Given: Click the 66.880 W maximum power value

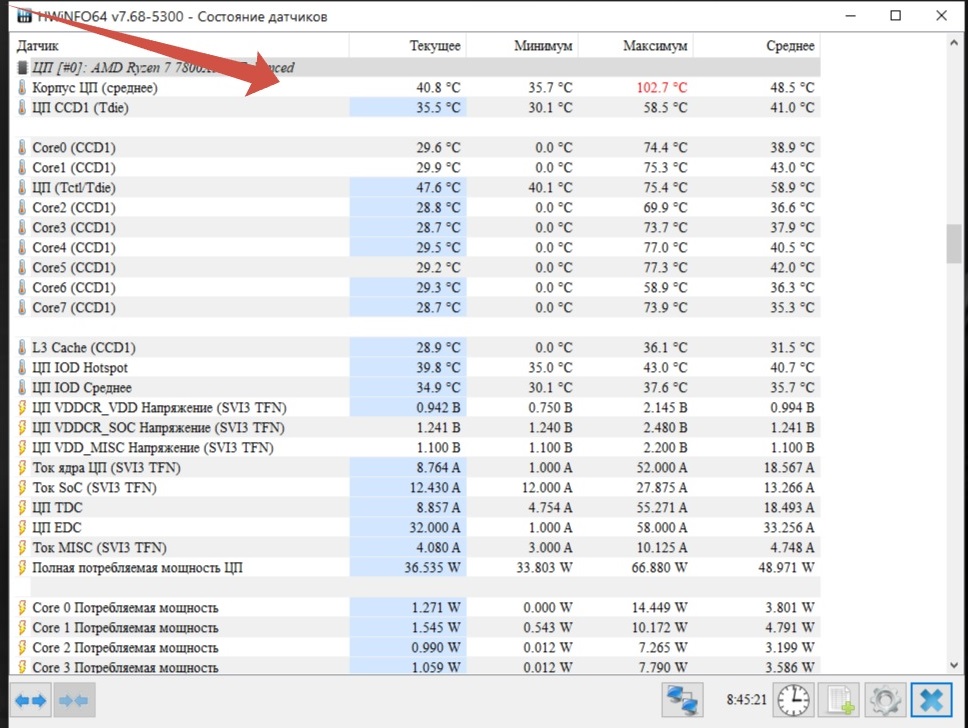Looking at the screenshot, I should [659, 567].
